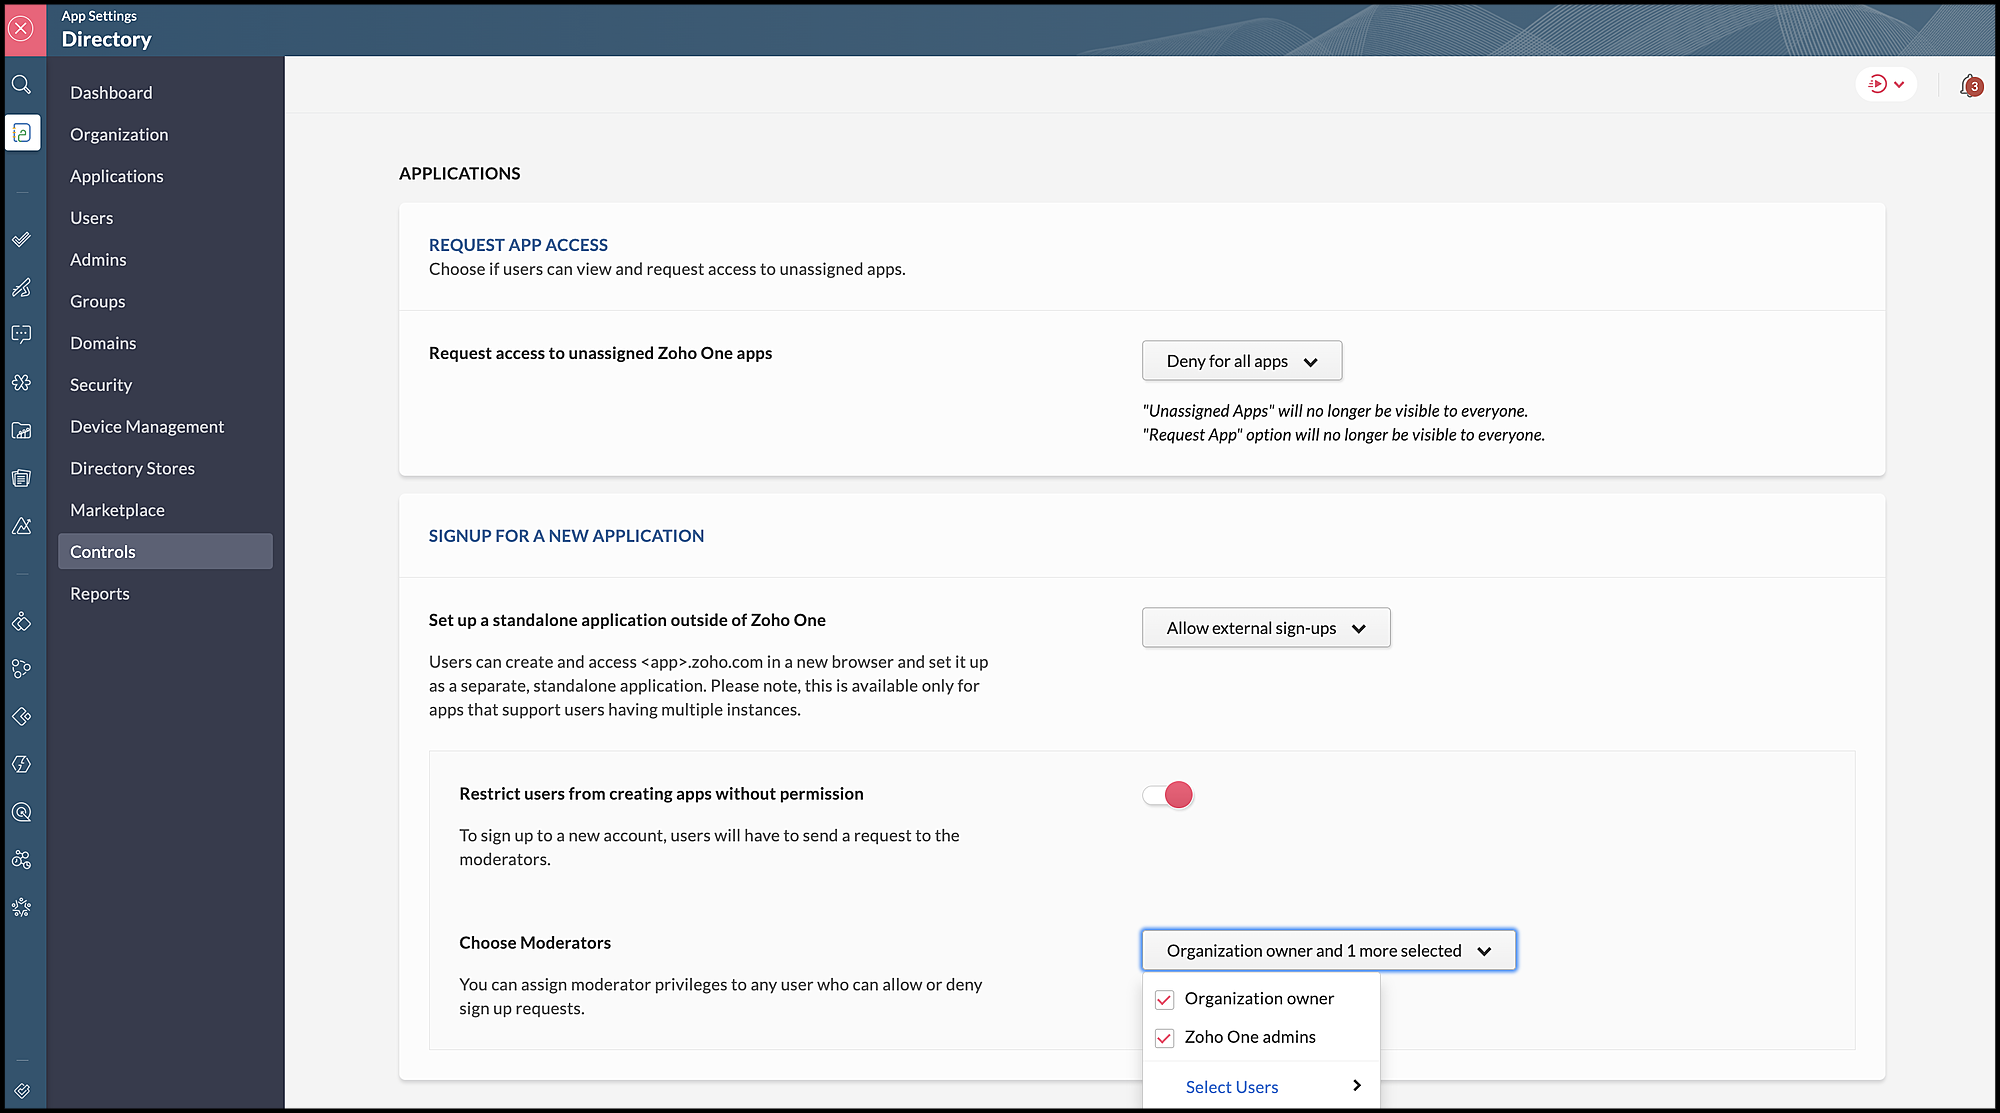This screenshot has height=1113, width=2000.
Task: Uncheck Zoho One admins moderator option
Action: click(1164, 1038)
